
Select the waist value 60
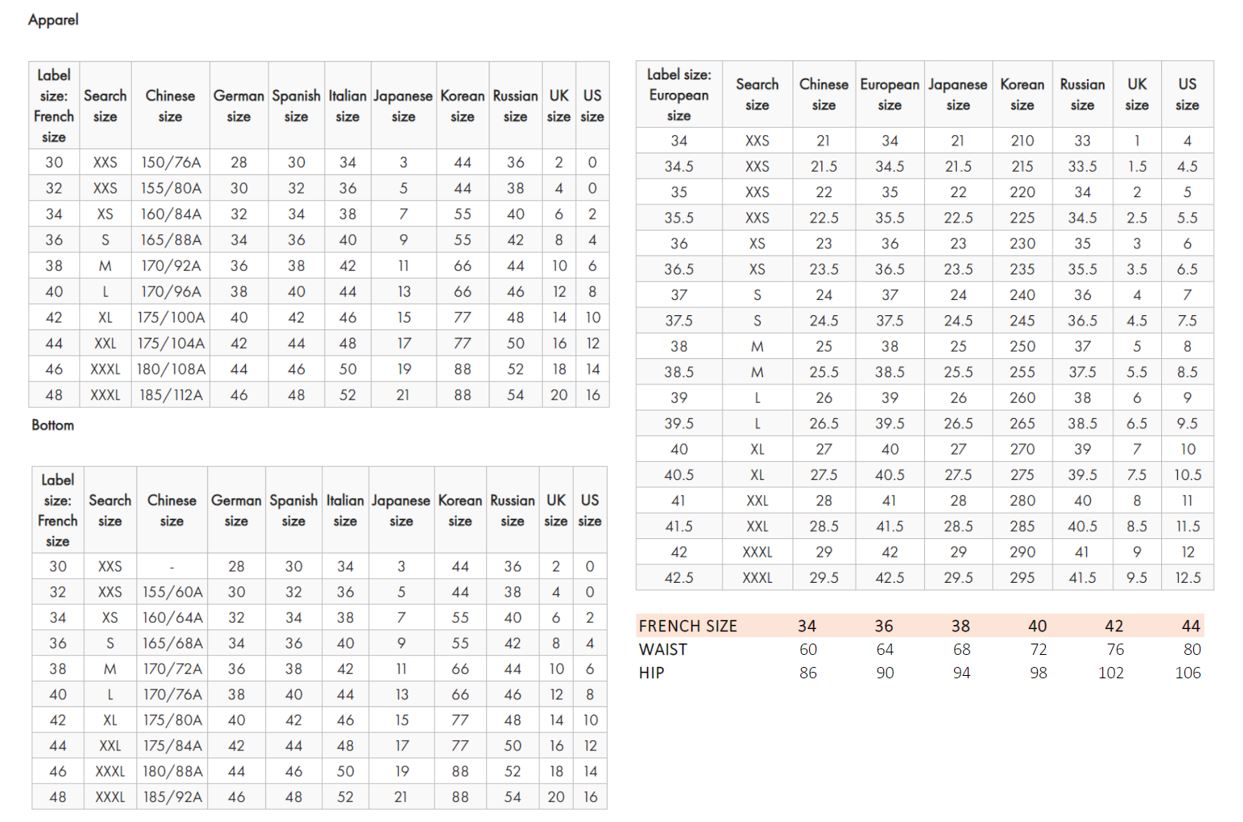[x=808, y=650]
